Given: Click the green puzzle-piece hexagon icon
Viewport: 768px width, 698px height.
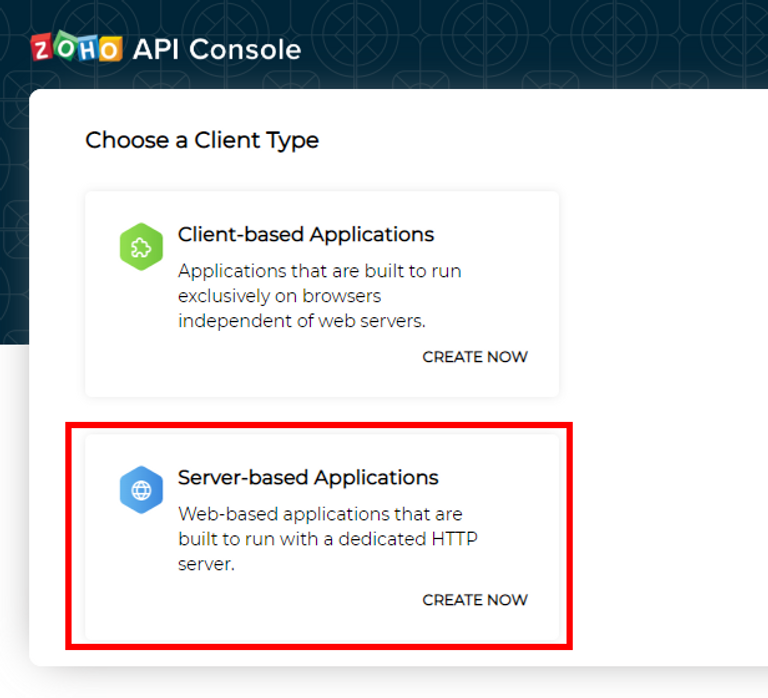Looking at the screenshot, I should click(x=141, y=246).
